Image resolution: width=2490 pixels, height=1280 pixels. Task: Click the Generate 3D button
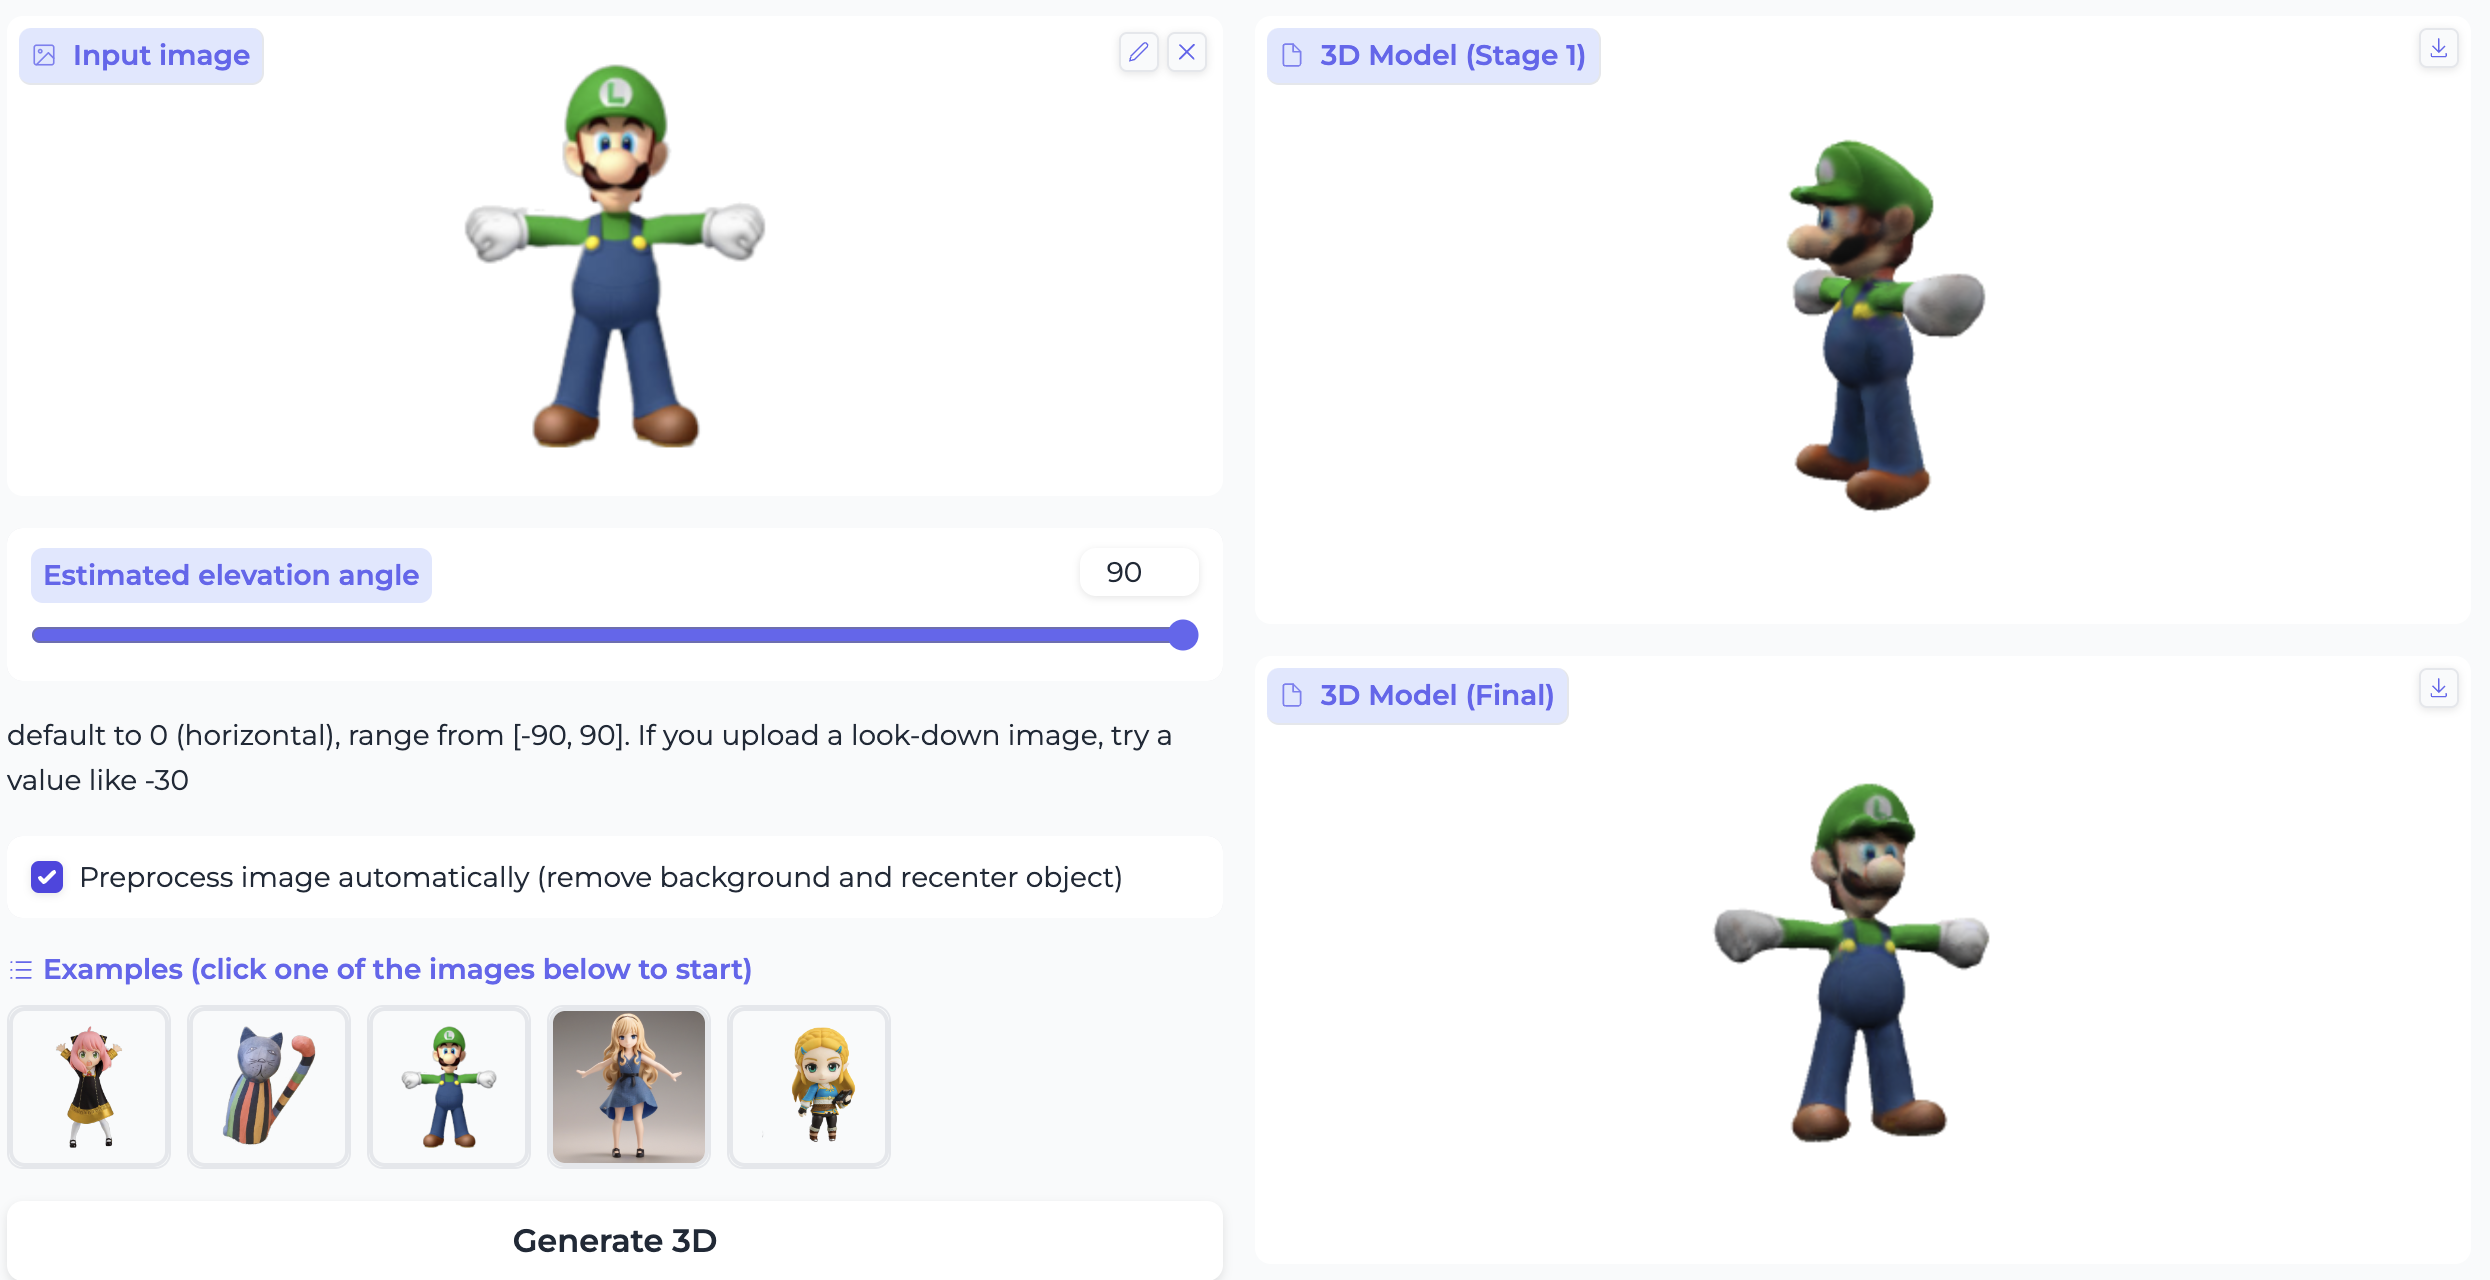pyautogui.click(x=615, y=1240)
